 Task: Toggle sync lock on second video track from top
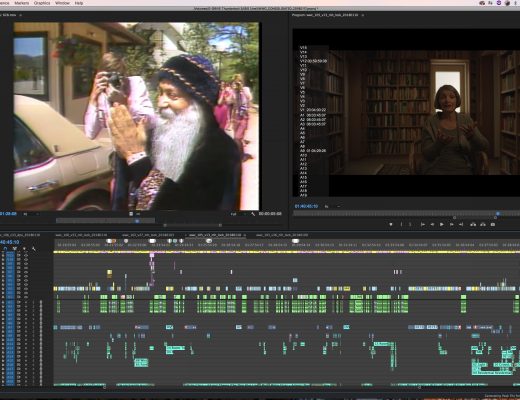click(19, 259)
